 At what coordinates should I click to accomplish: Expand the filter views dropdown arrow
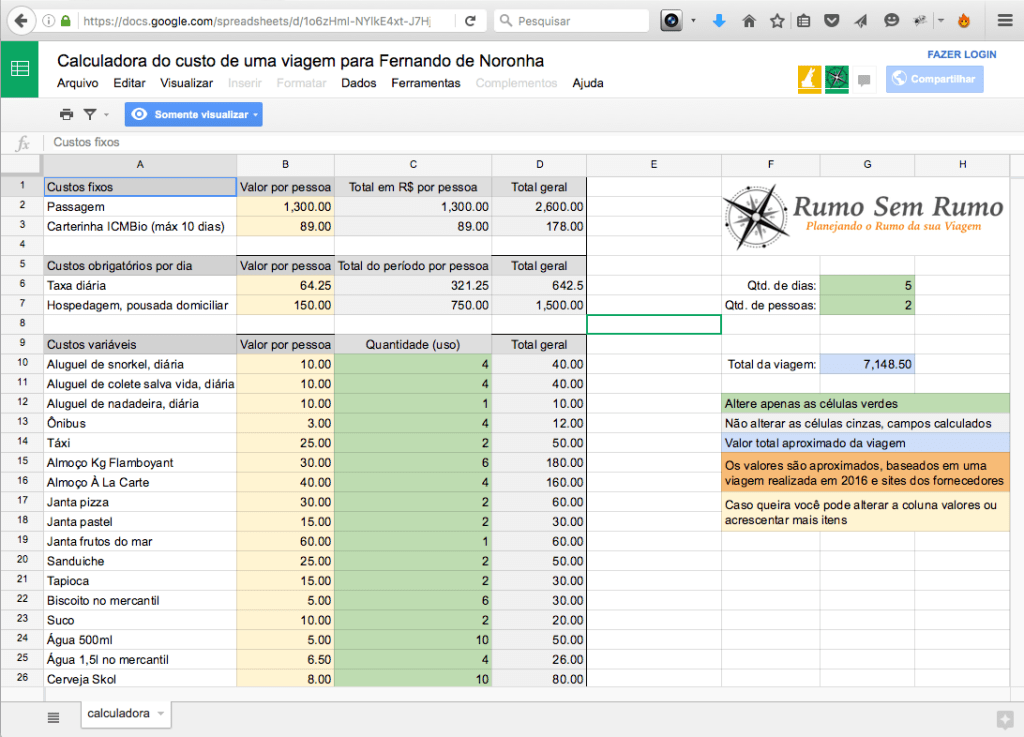pyautogui.click(x=107, y=115)
